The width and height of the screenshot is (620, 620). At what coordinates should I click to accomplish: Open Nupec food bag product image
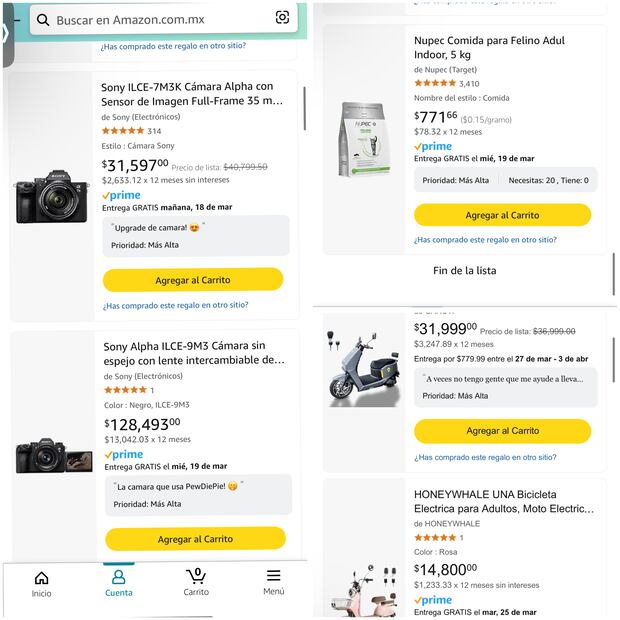[364, 139]
